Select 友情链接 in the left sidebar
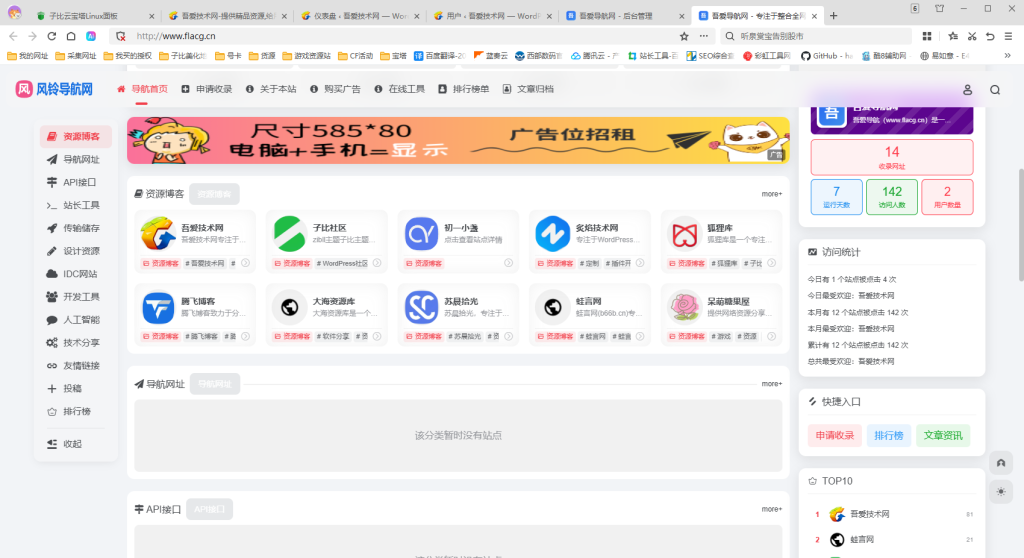The image size is (1024, 558). (76, 365)
